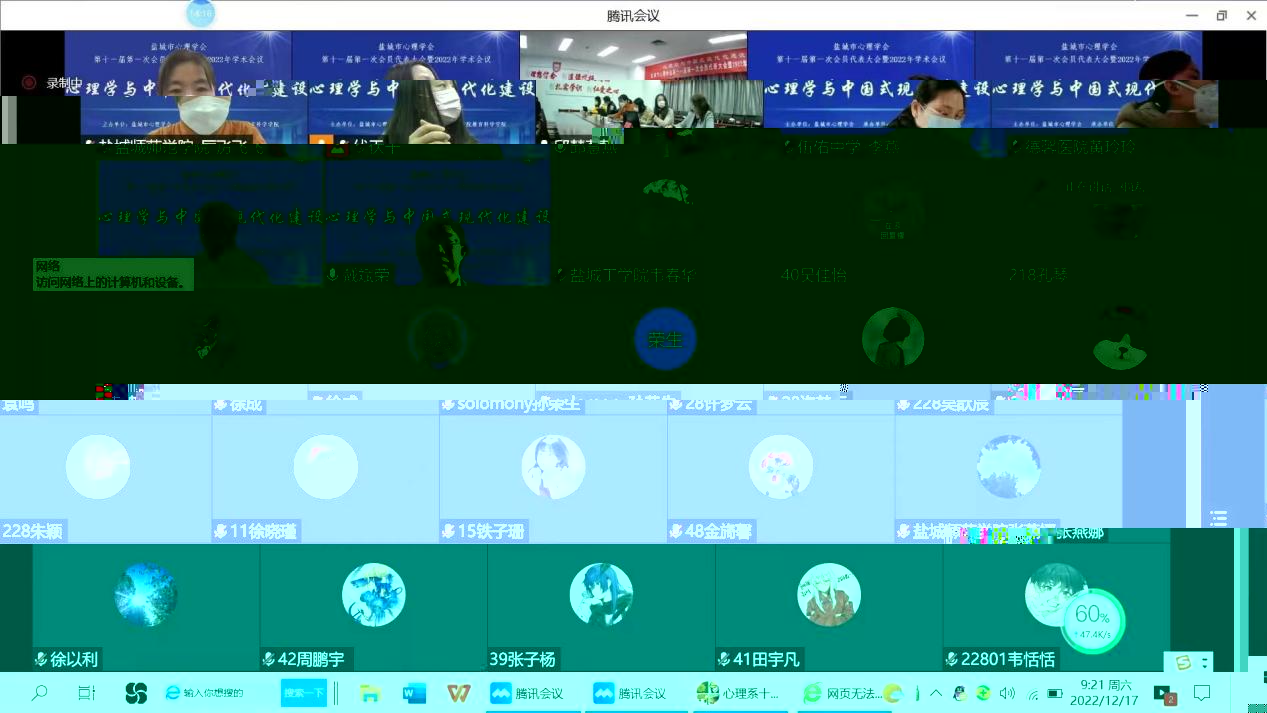This screenshot has height=713, width=1267.
Task: Select participant tile 42周鹏宇
Action: pos(374,607)
